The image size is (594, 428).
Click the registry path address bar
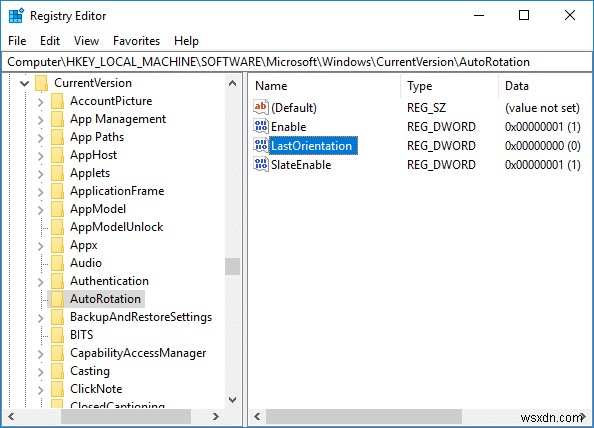pyautogui.click(x=297, y=62)
